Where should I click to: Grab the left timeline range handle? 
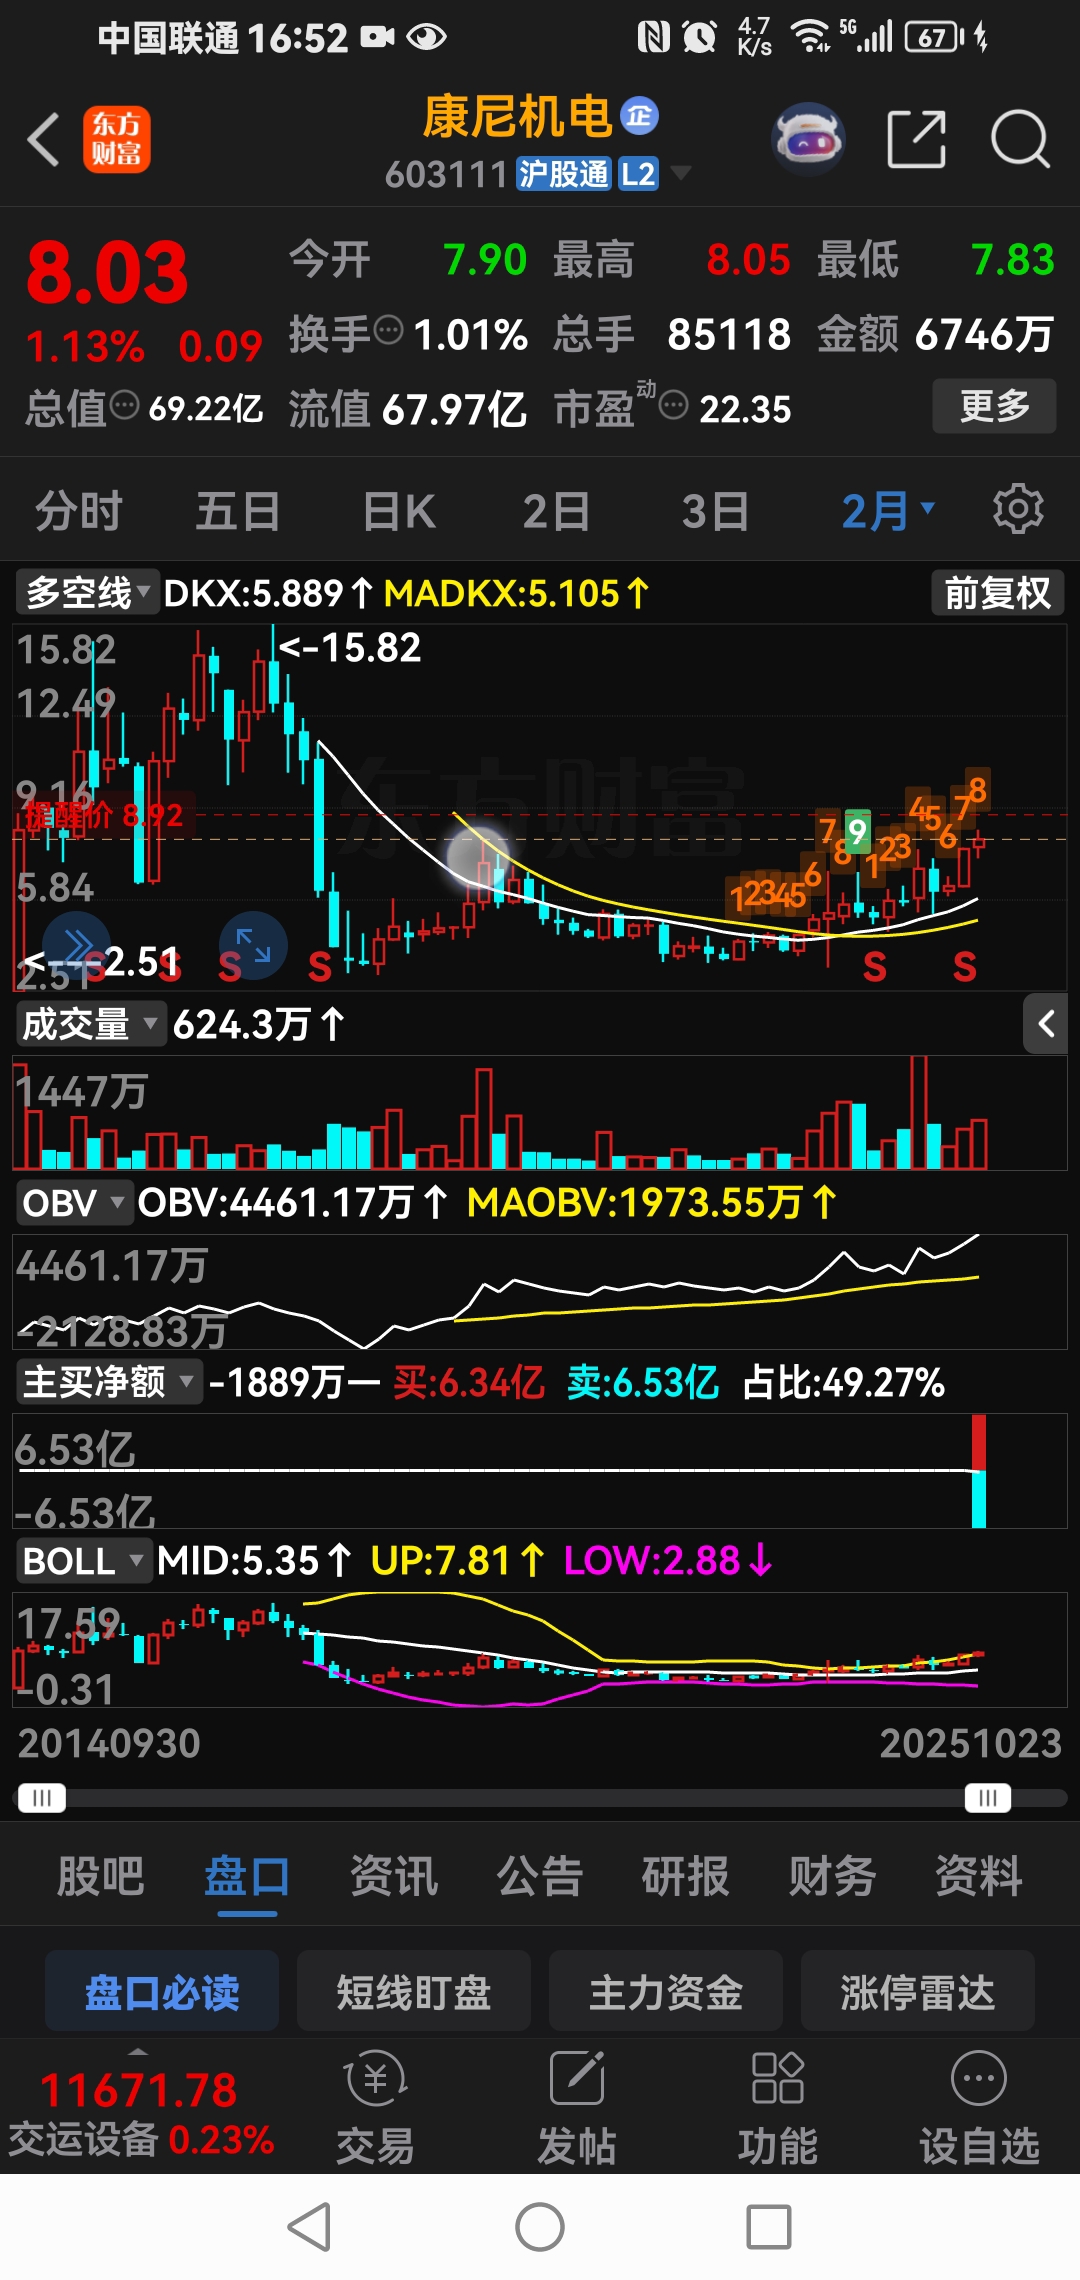pyautogui.click(x=42, y=1798)
